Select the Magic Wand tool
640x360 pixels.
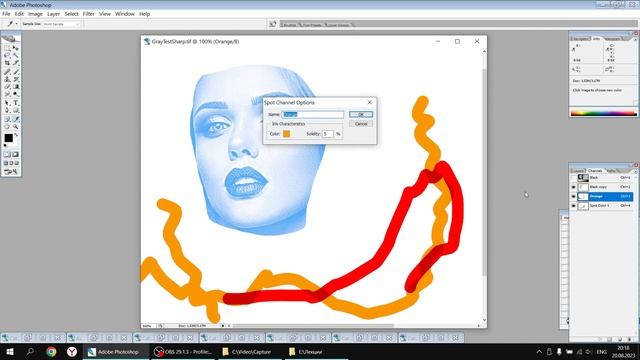pyautogui.click(x=16, y=55)
